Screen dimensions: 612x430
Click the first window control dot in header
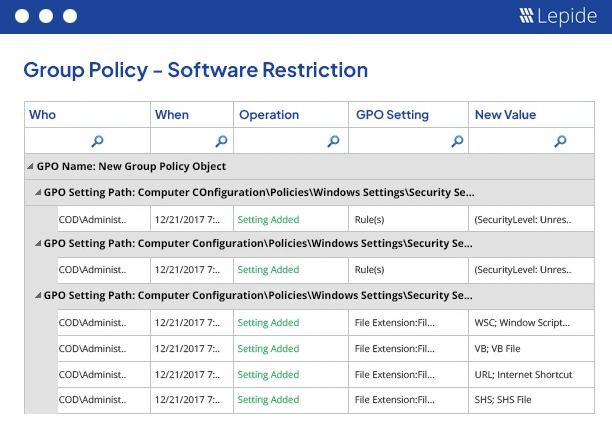pos(22,16)
